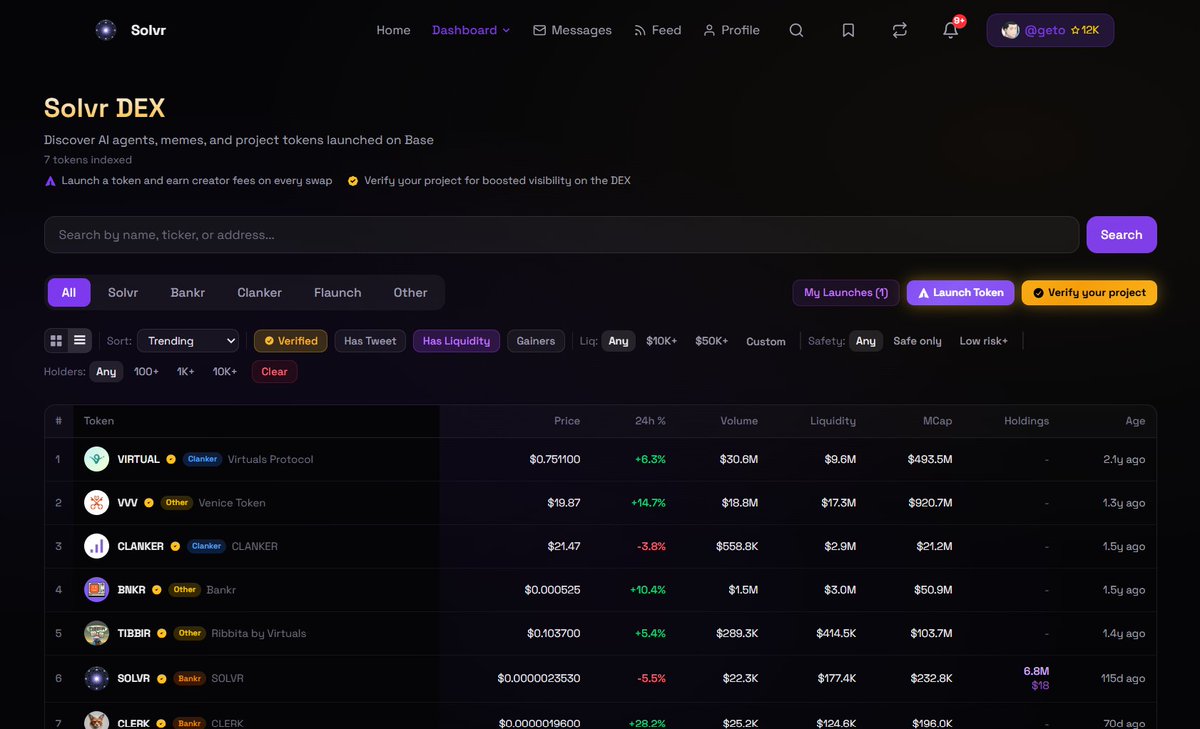Screen dimensions: 1200x729
Task: Switch to grid view icon
Action: (x=56, y=341)
